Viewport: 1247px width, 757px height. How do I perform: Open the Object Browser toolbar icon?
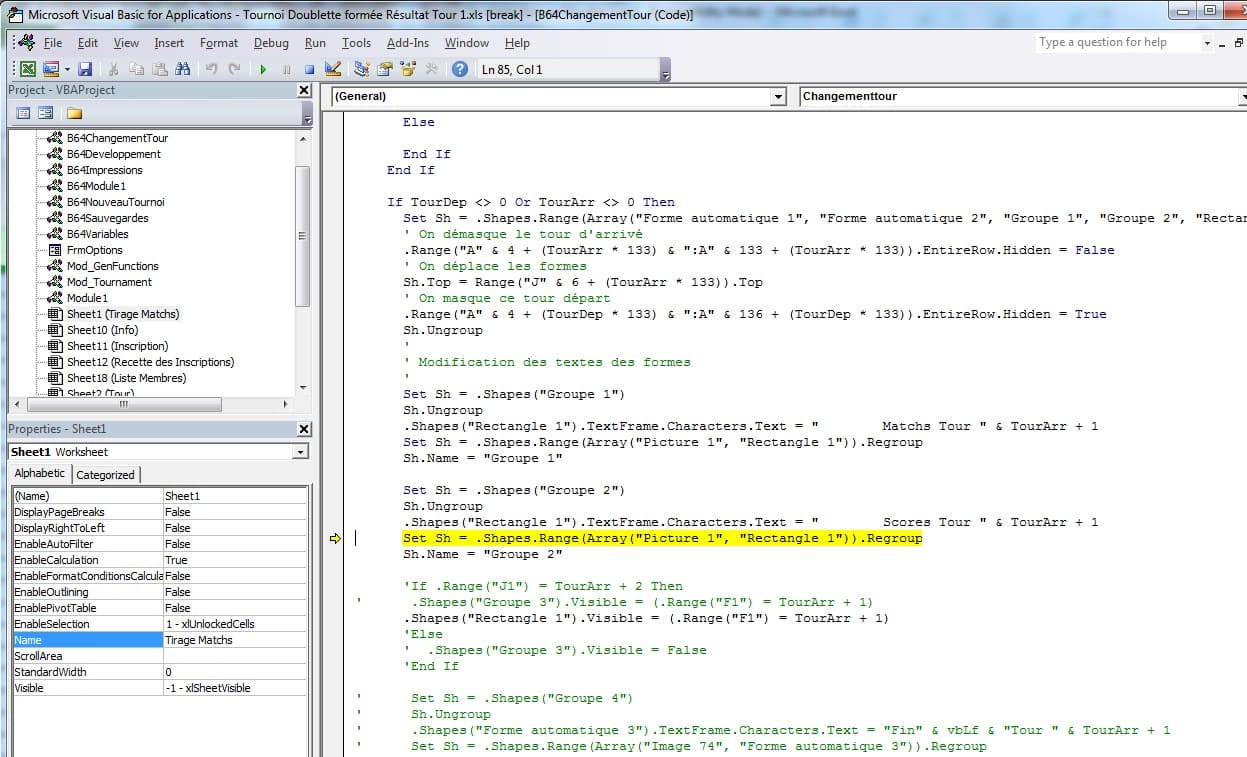[408, 69]
